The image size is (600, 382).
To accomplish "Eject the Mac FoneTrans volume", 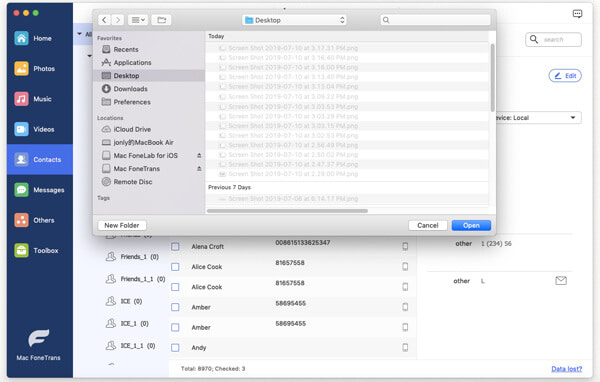I will pos(199,168).
